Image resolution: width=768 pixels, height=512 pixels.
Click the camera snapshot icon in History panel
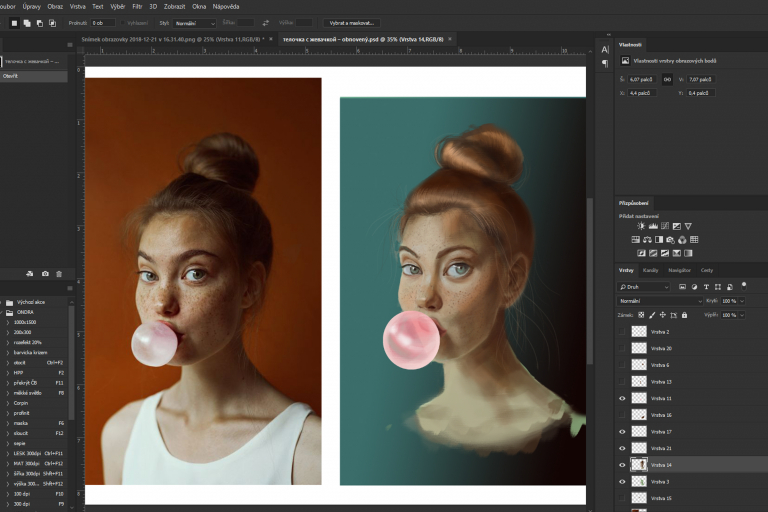pos(45,273)
